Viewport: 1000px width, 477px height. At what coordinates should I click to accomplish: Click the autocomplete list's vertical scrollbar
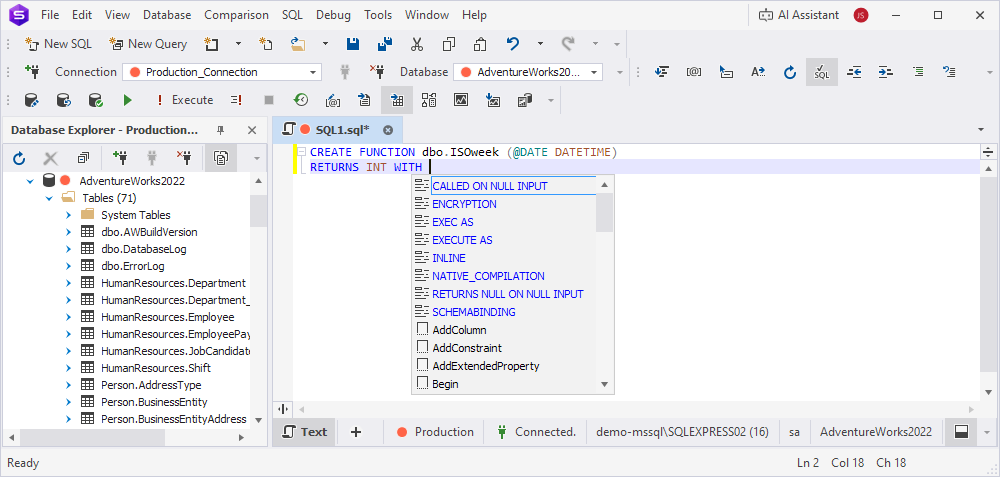click(x=604, y=212)
